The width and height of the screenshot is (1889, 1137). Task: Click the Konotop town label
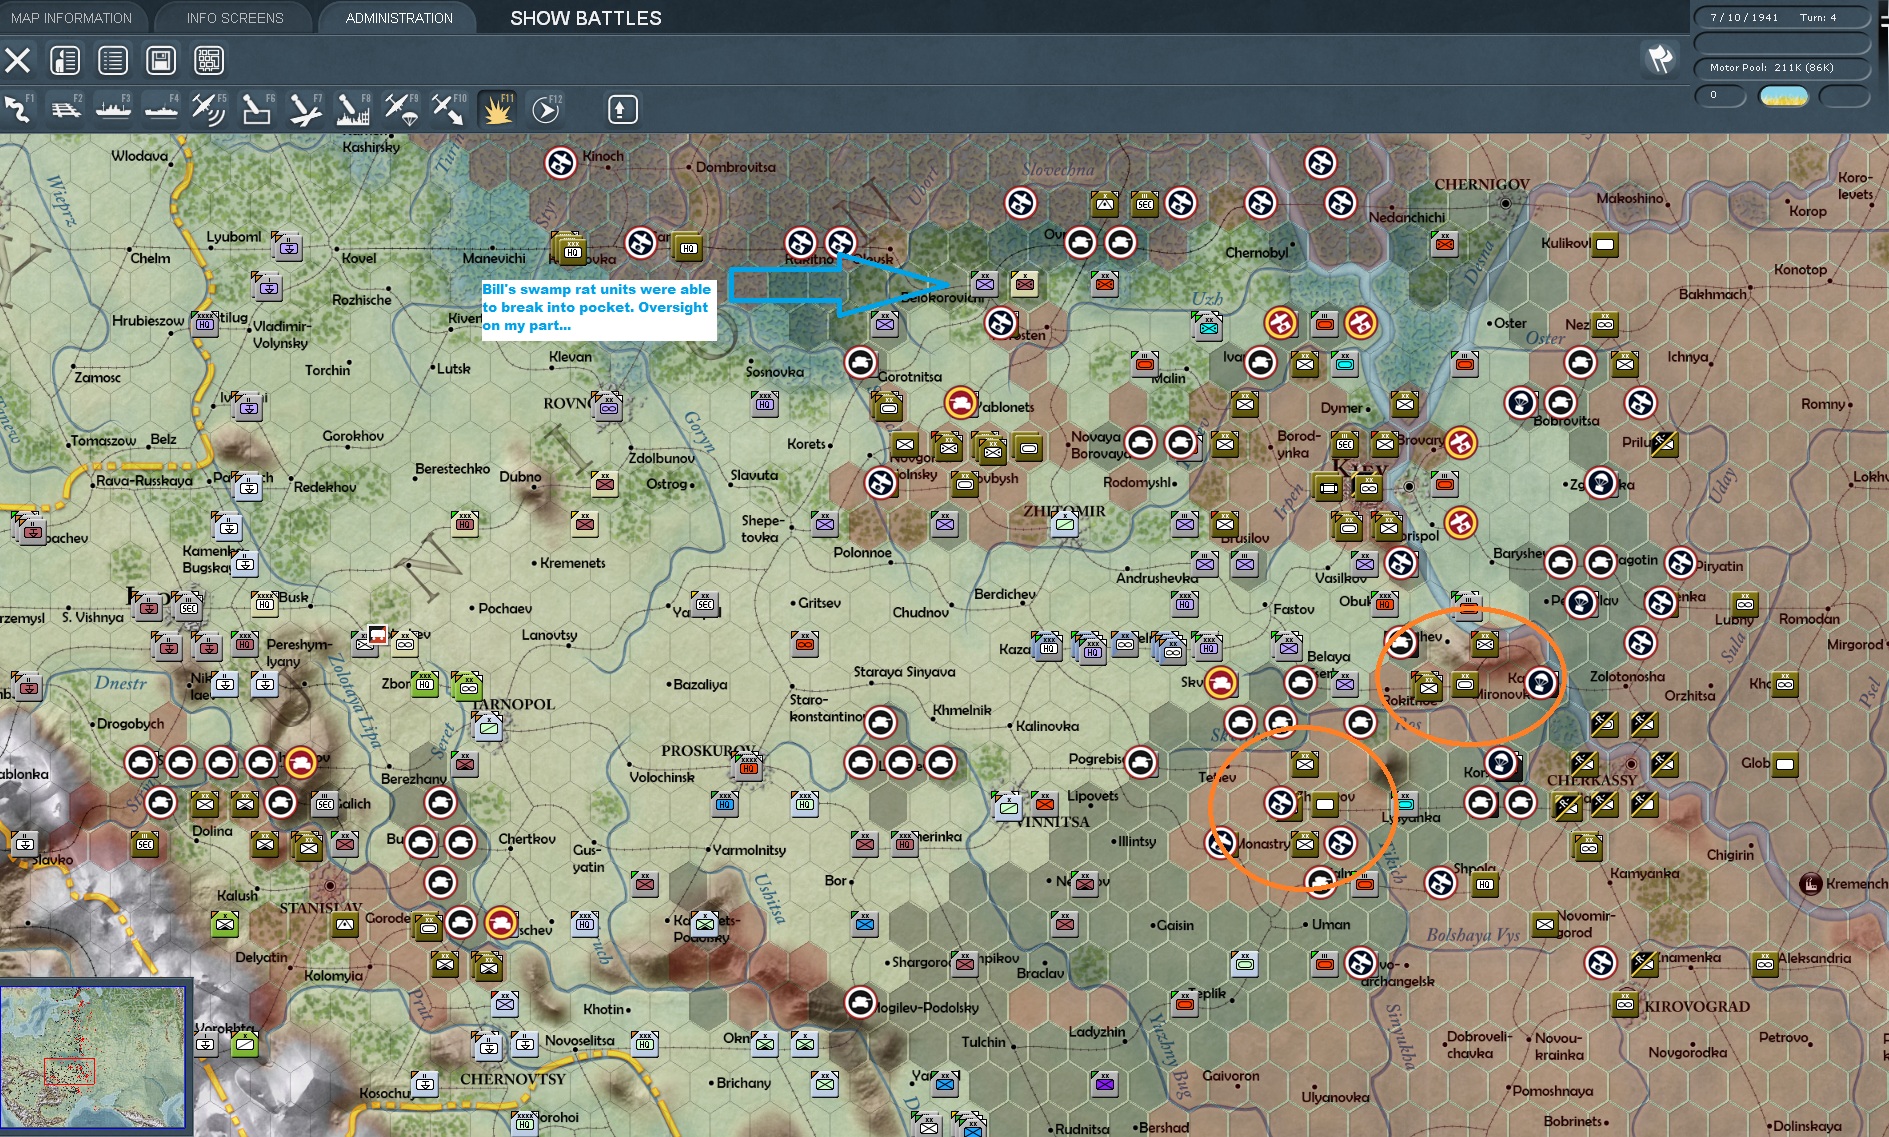(x=1800, y=269)
